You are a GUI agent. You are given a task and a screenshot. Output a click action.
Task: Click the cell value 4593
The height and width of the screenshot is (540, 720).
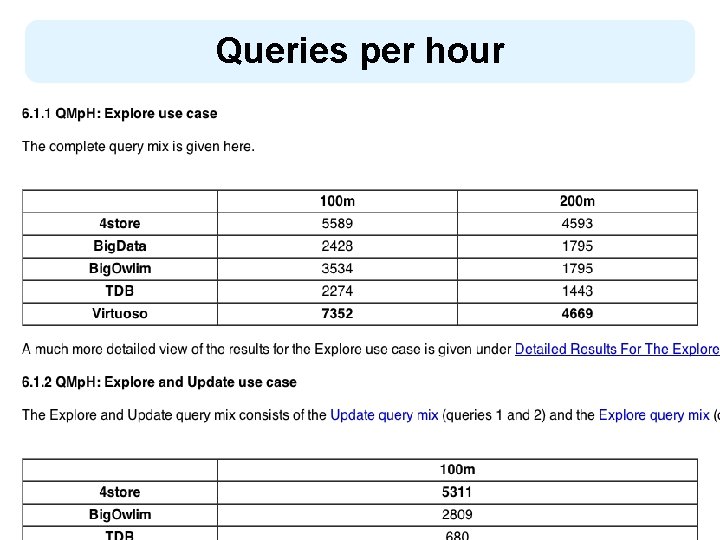coord(577,224)
